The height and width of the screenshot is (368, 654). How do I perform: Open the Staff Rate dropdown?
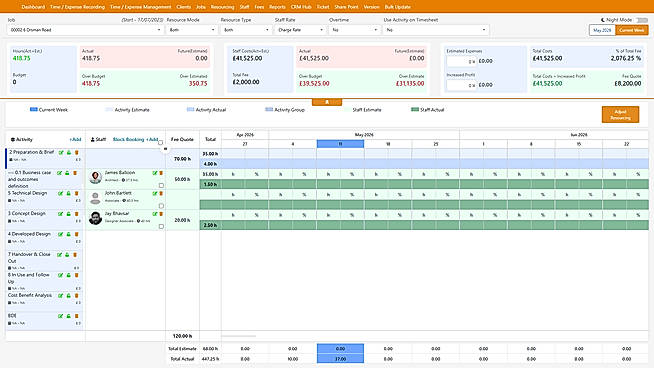click(x=300, y=30)
